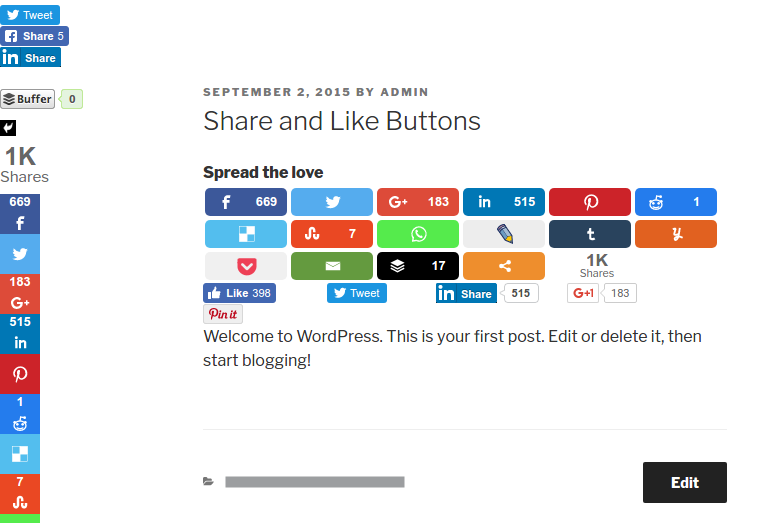Click the sidebar Twitter share icon
The image size is (761, 523).
click(x=20, y=254)
